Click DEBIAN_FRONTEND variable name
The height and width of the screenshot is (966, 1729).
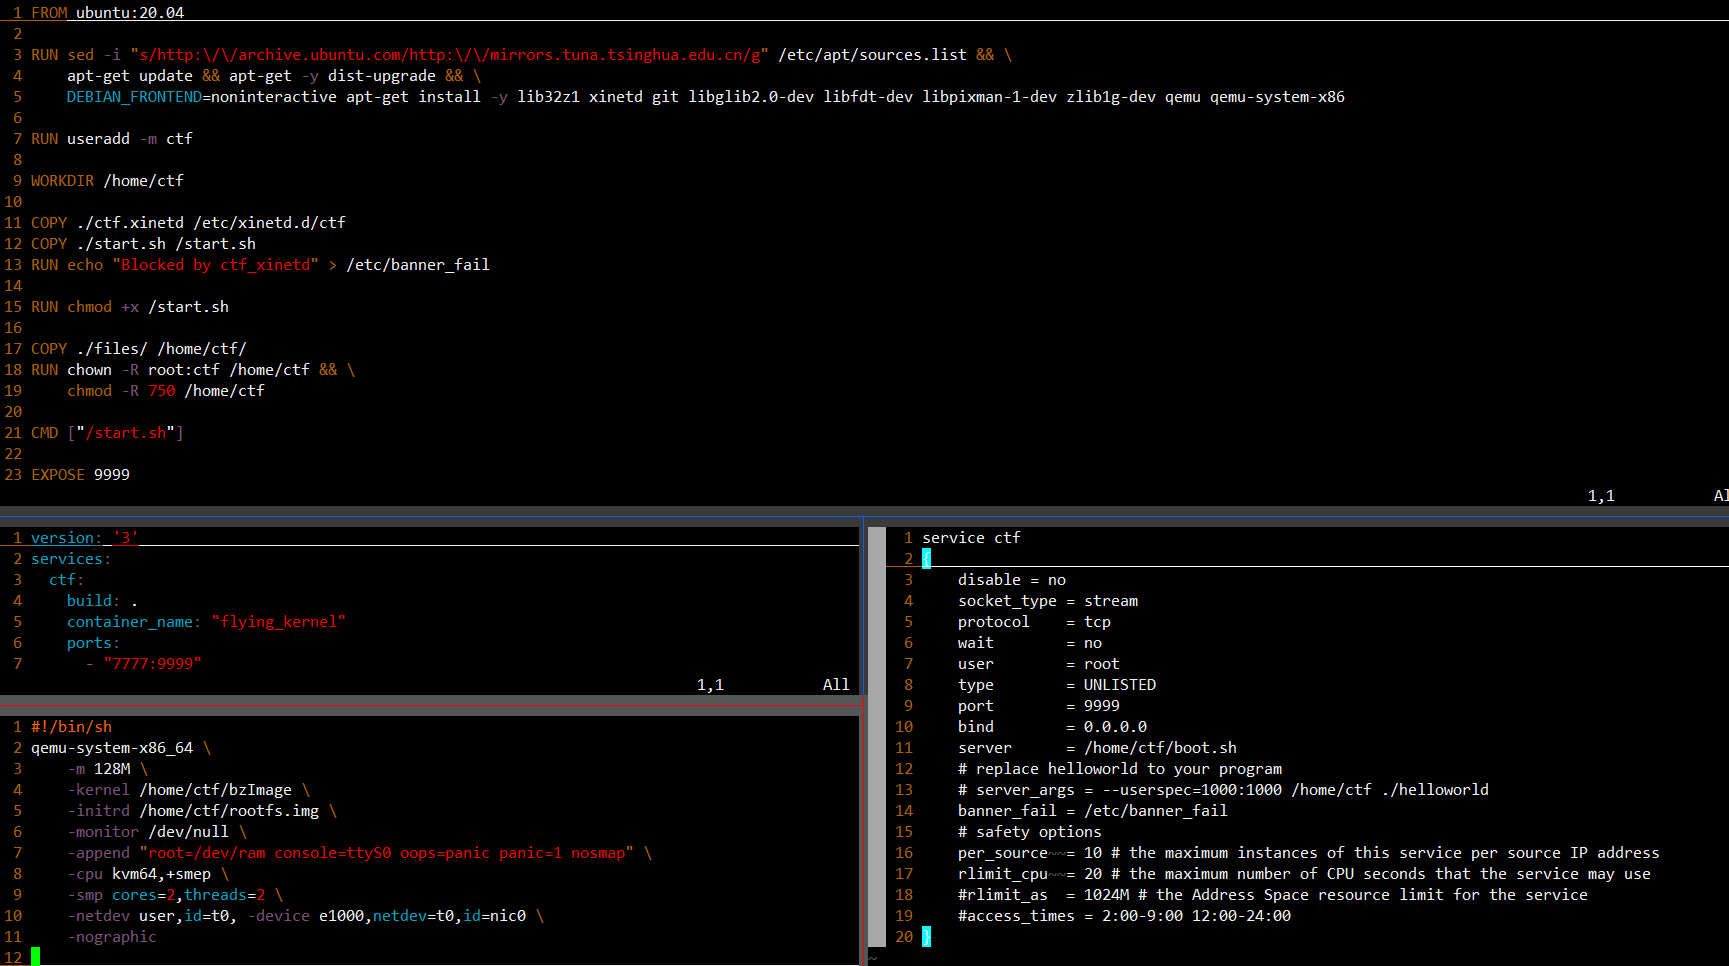[x=134, y=97]
